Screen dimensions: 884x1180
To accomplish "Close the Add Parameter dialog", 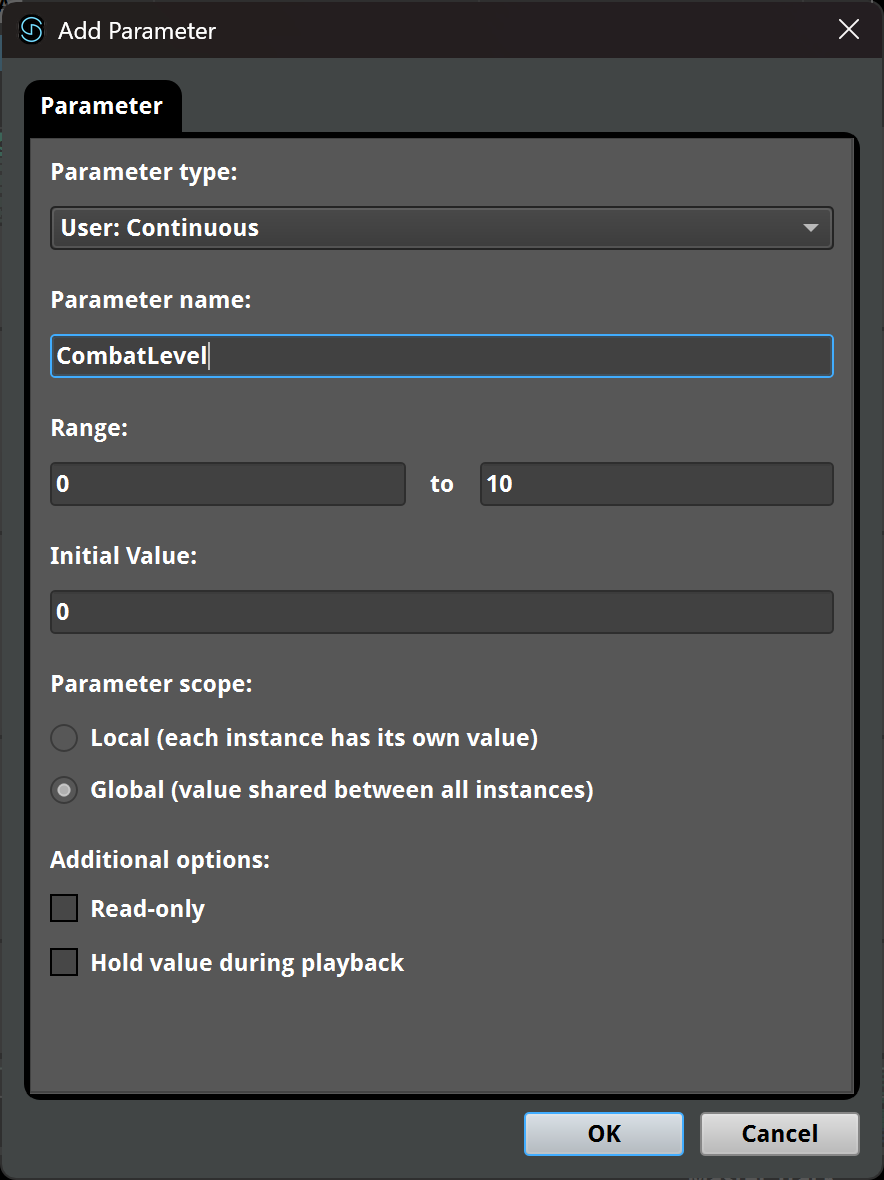I will [849, 29].
